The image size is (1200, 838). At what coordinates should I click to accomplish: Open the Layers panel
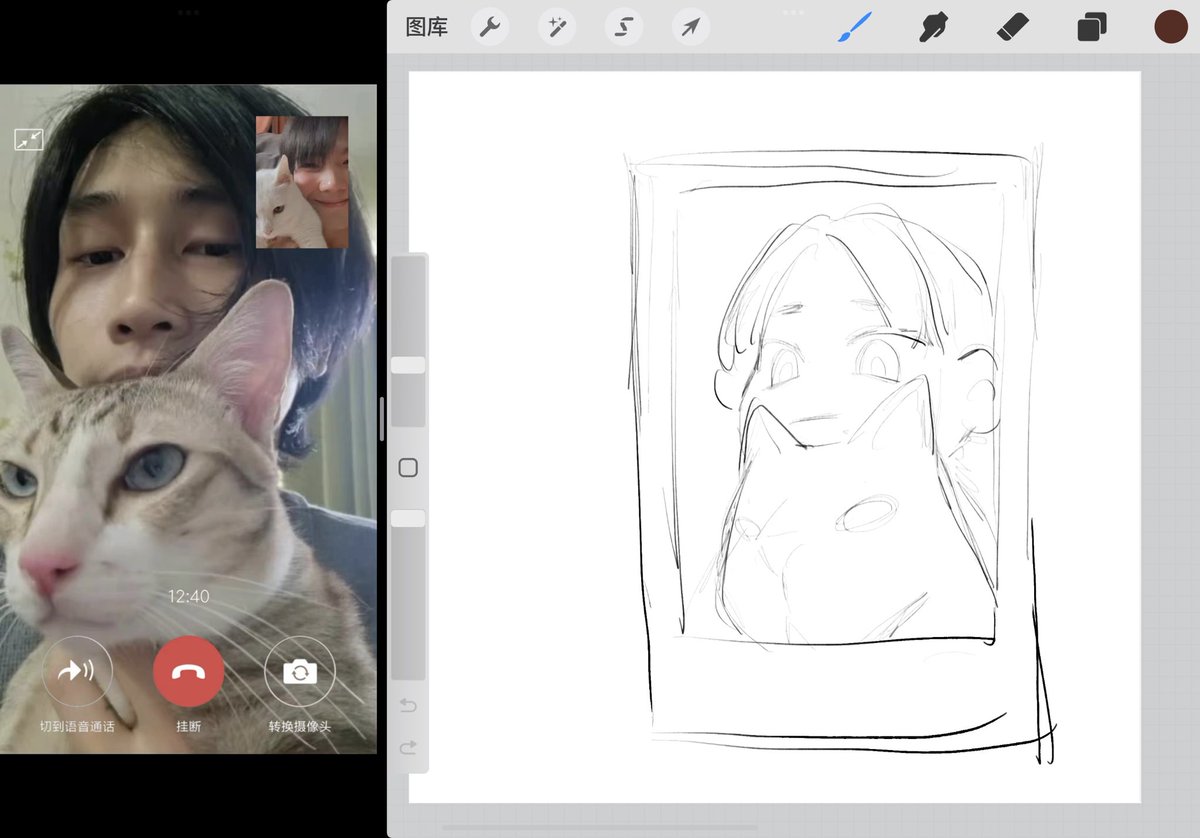pos(1092,27)
